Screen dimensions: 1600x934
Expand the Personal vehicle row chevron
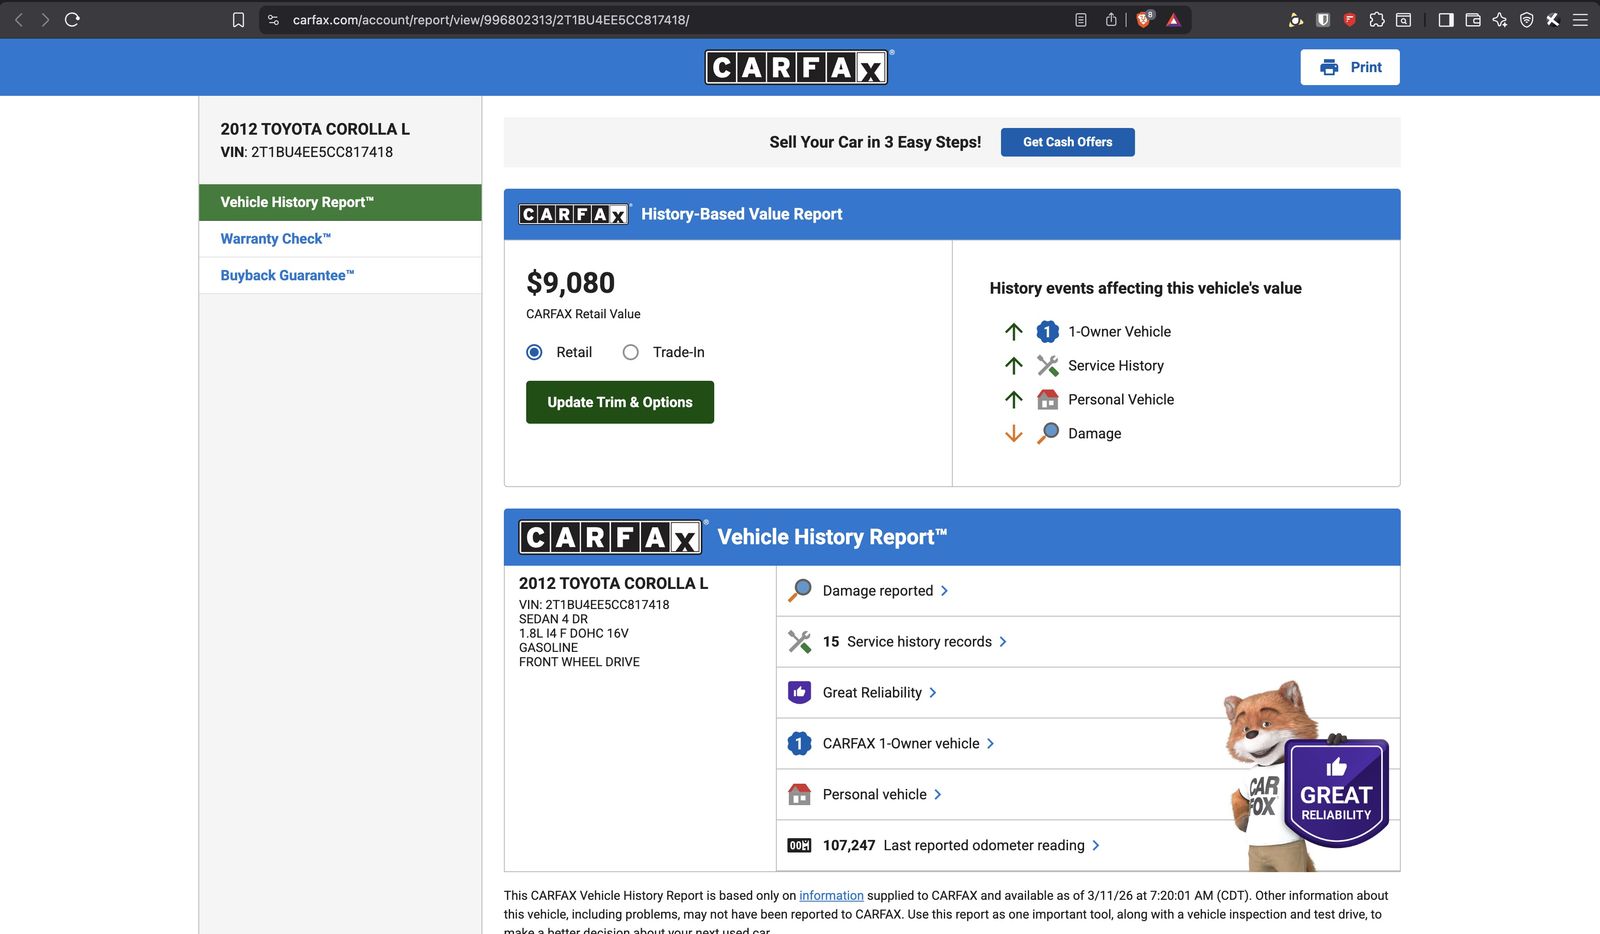tap(938, 795)
